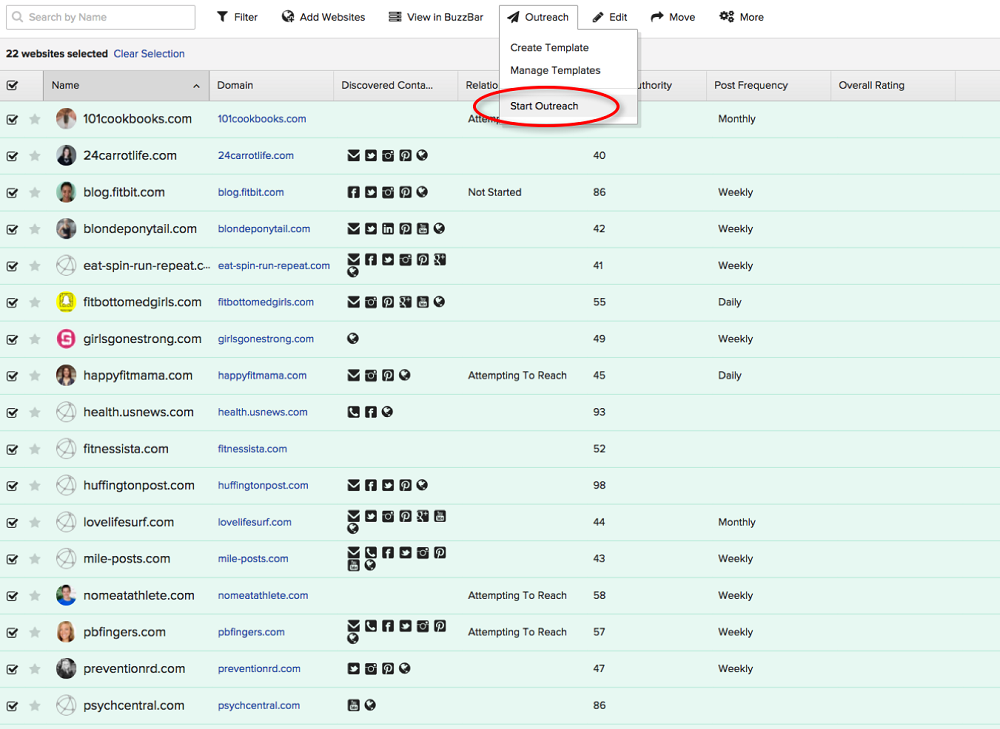Click the Add Websites button

(x=323, y=17)
